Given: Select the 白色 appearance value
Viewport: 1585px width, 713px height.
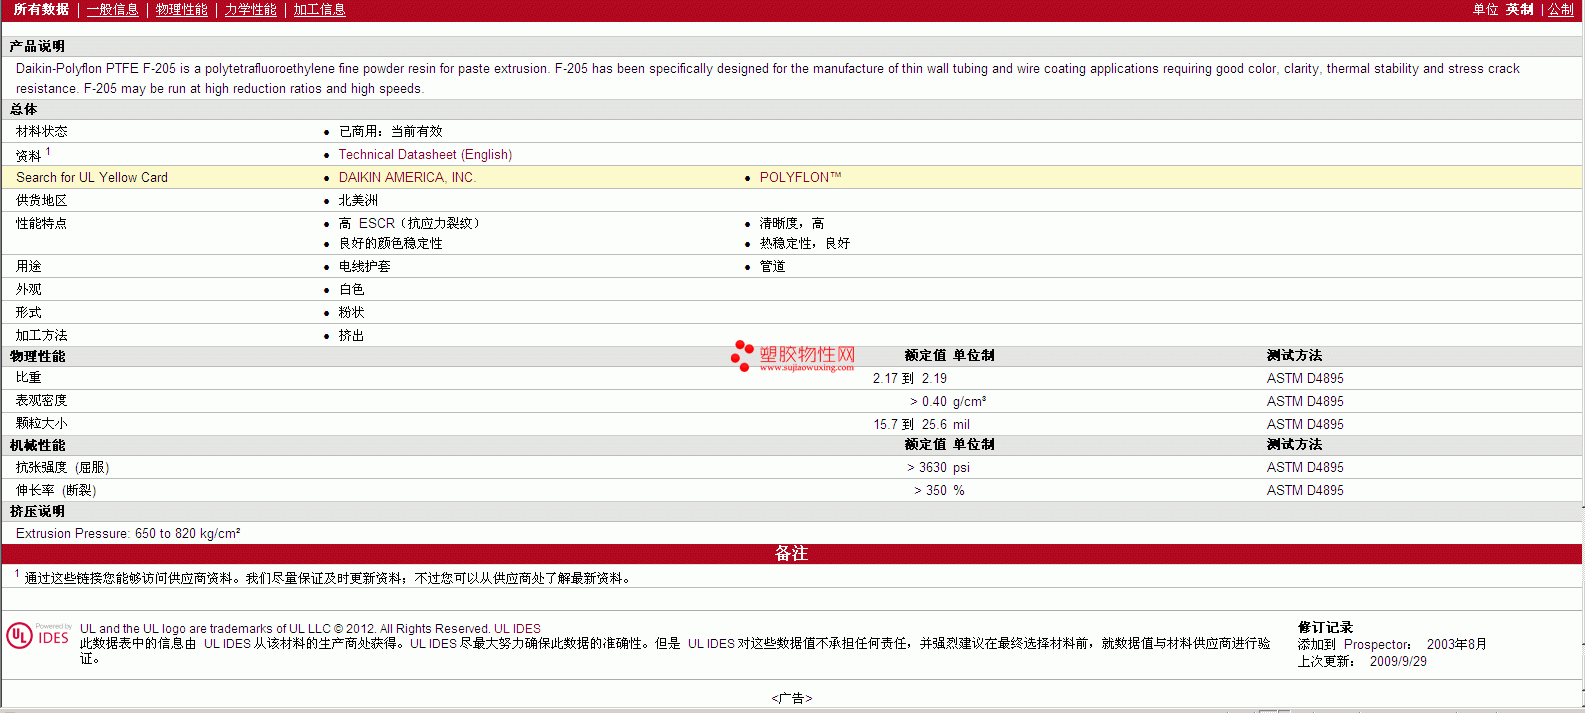Looking at the screenshot, I should coord(351,289).
